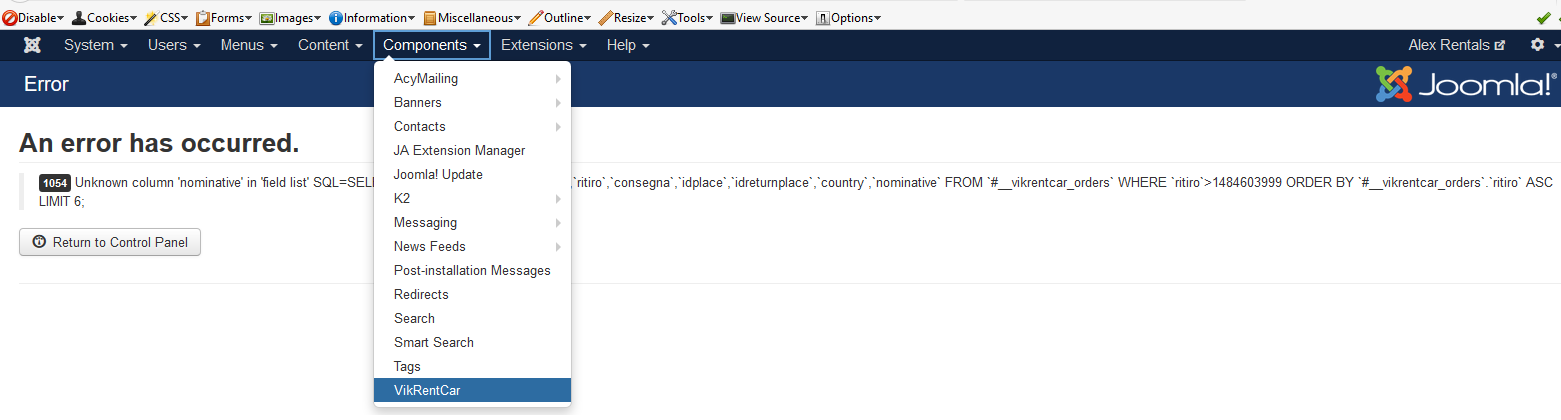Open the View Source toolbar menu
1561x420 pixels.
[764, 18]
